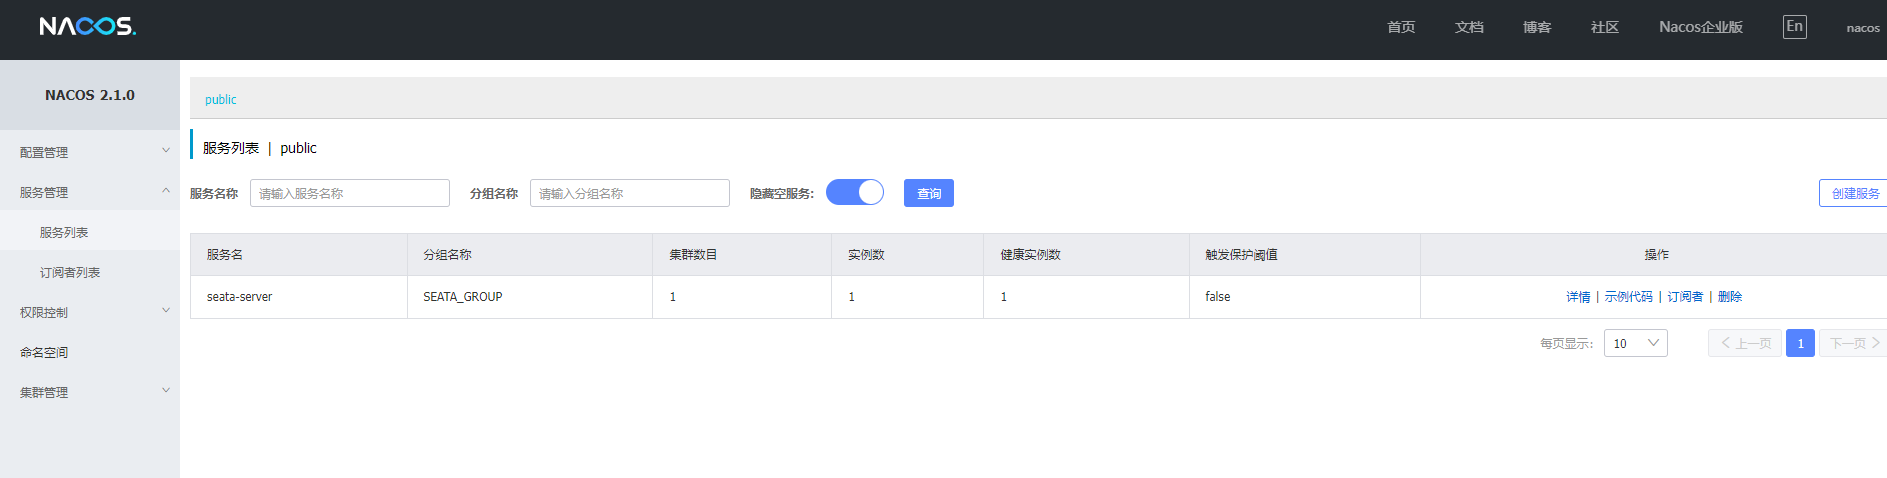This screenshot has height=478, width=1887.
Task: Expand the 配置管理 sidebar menu
Action: tap(90, 152)
